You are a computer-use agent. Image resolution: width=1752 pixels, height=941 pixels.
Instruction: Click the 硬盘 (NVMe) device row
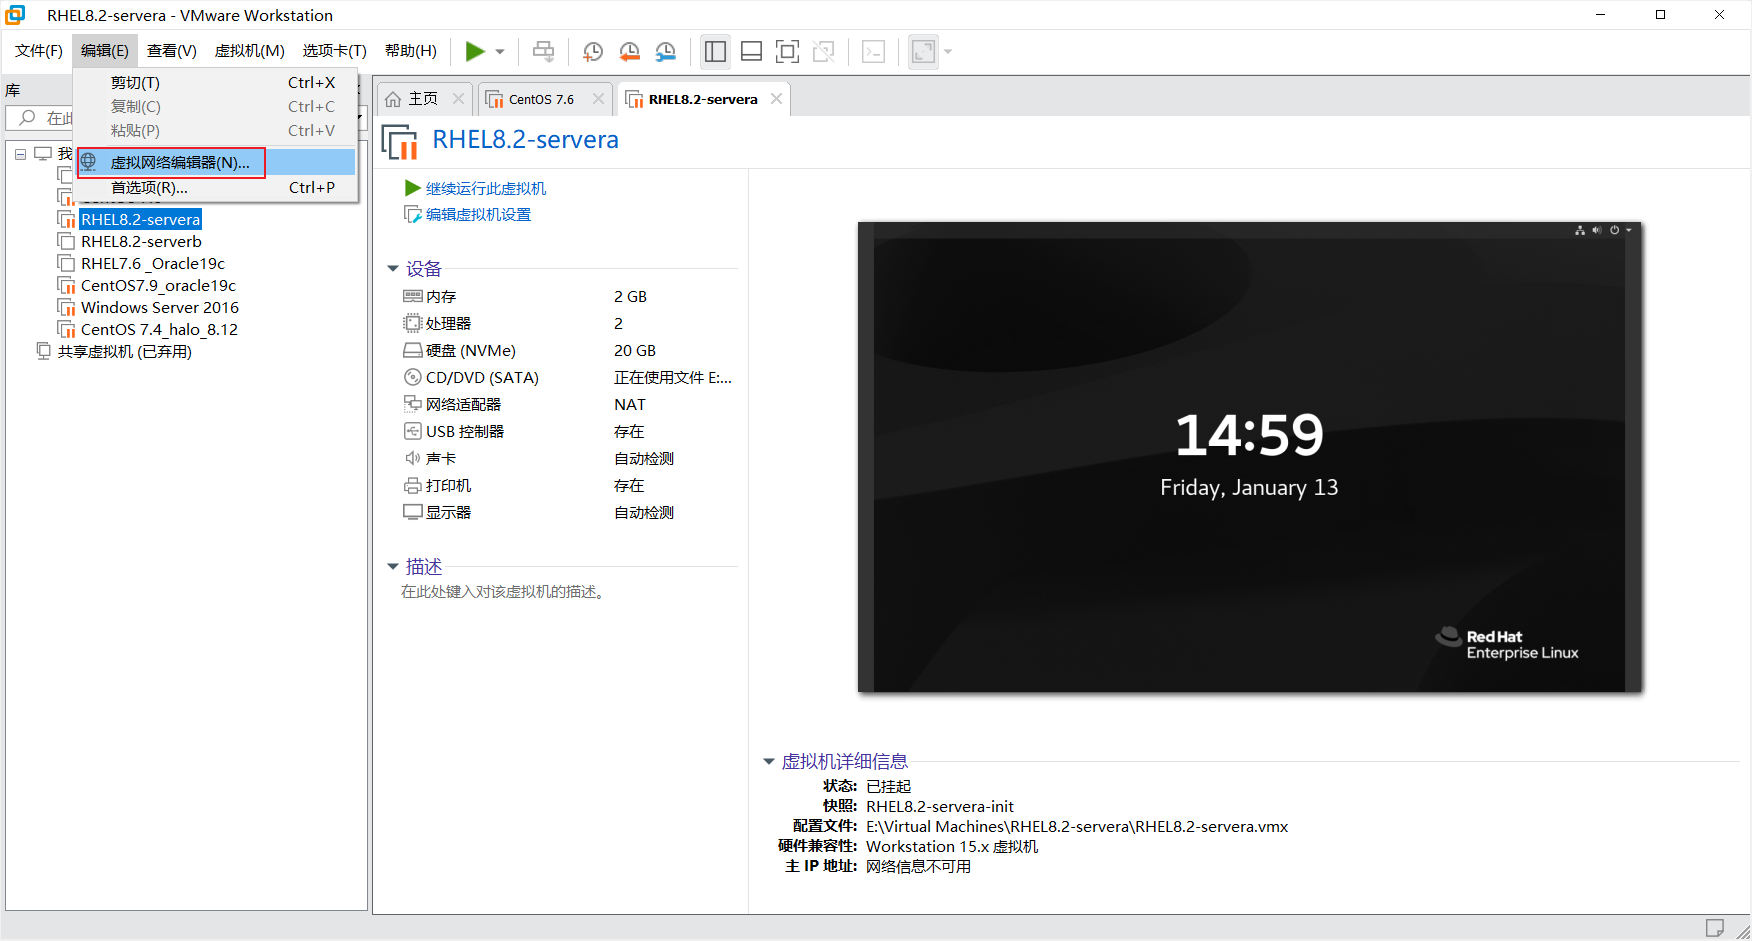(568, 350)
